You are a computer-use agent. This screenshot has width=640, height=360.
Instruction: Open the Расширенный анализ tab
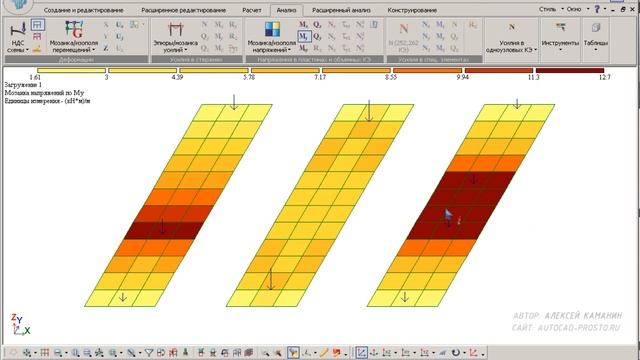coord(341,10)
